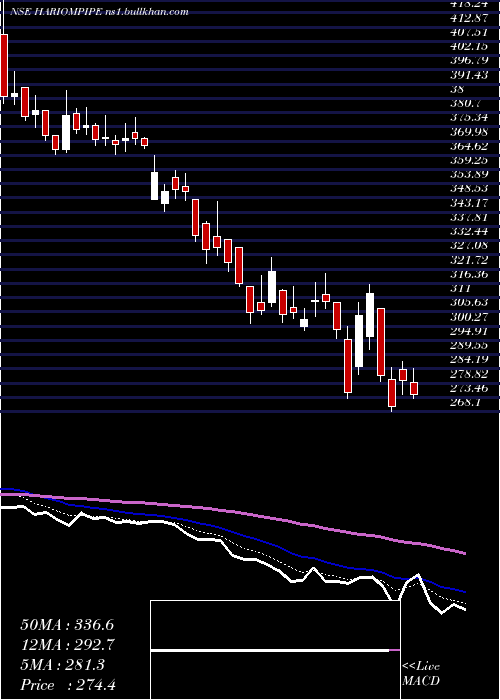
Task: Click the 353.89 price axis label
Action: tap(471, 175)
